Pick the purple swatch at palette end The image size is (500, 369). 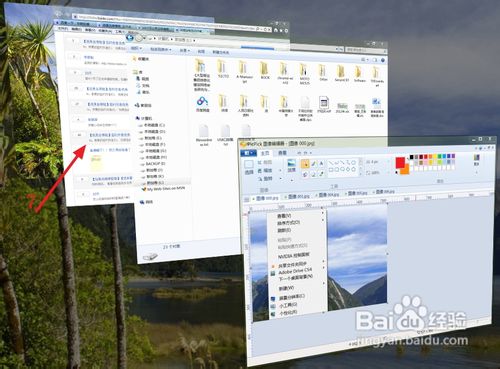tap(453, 156)
